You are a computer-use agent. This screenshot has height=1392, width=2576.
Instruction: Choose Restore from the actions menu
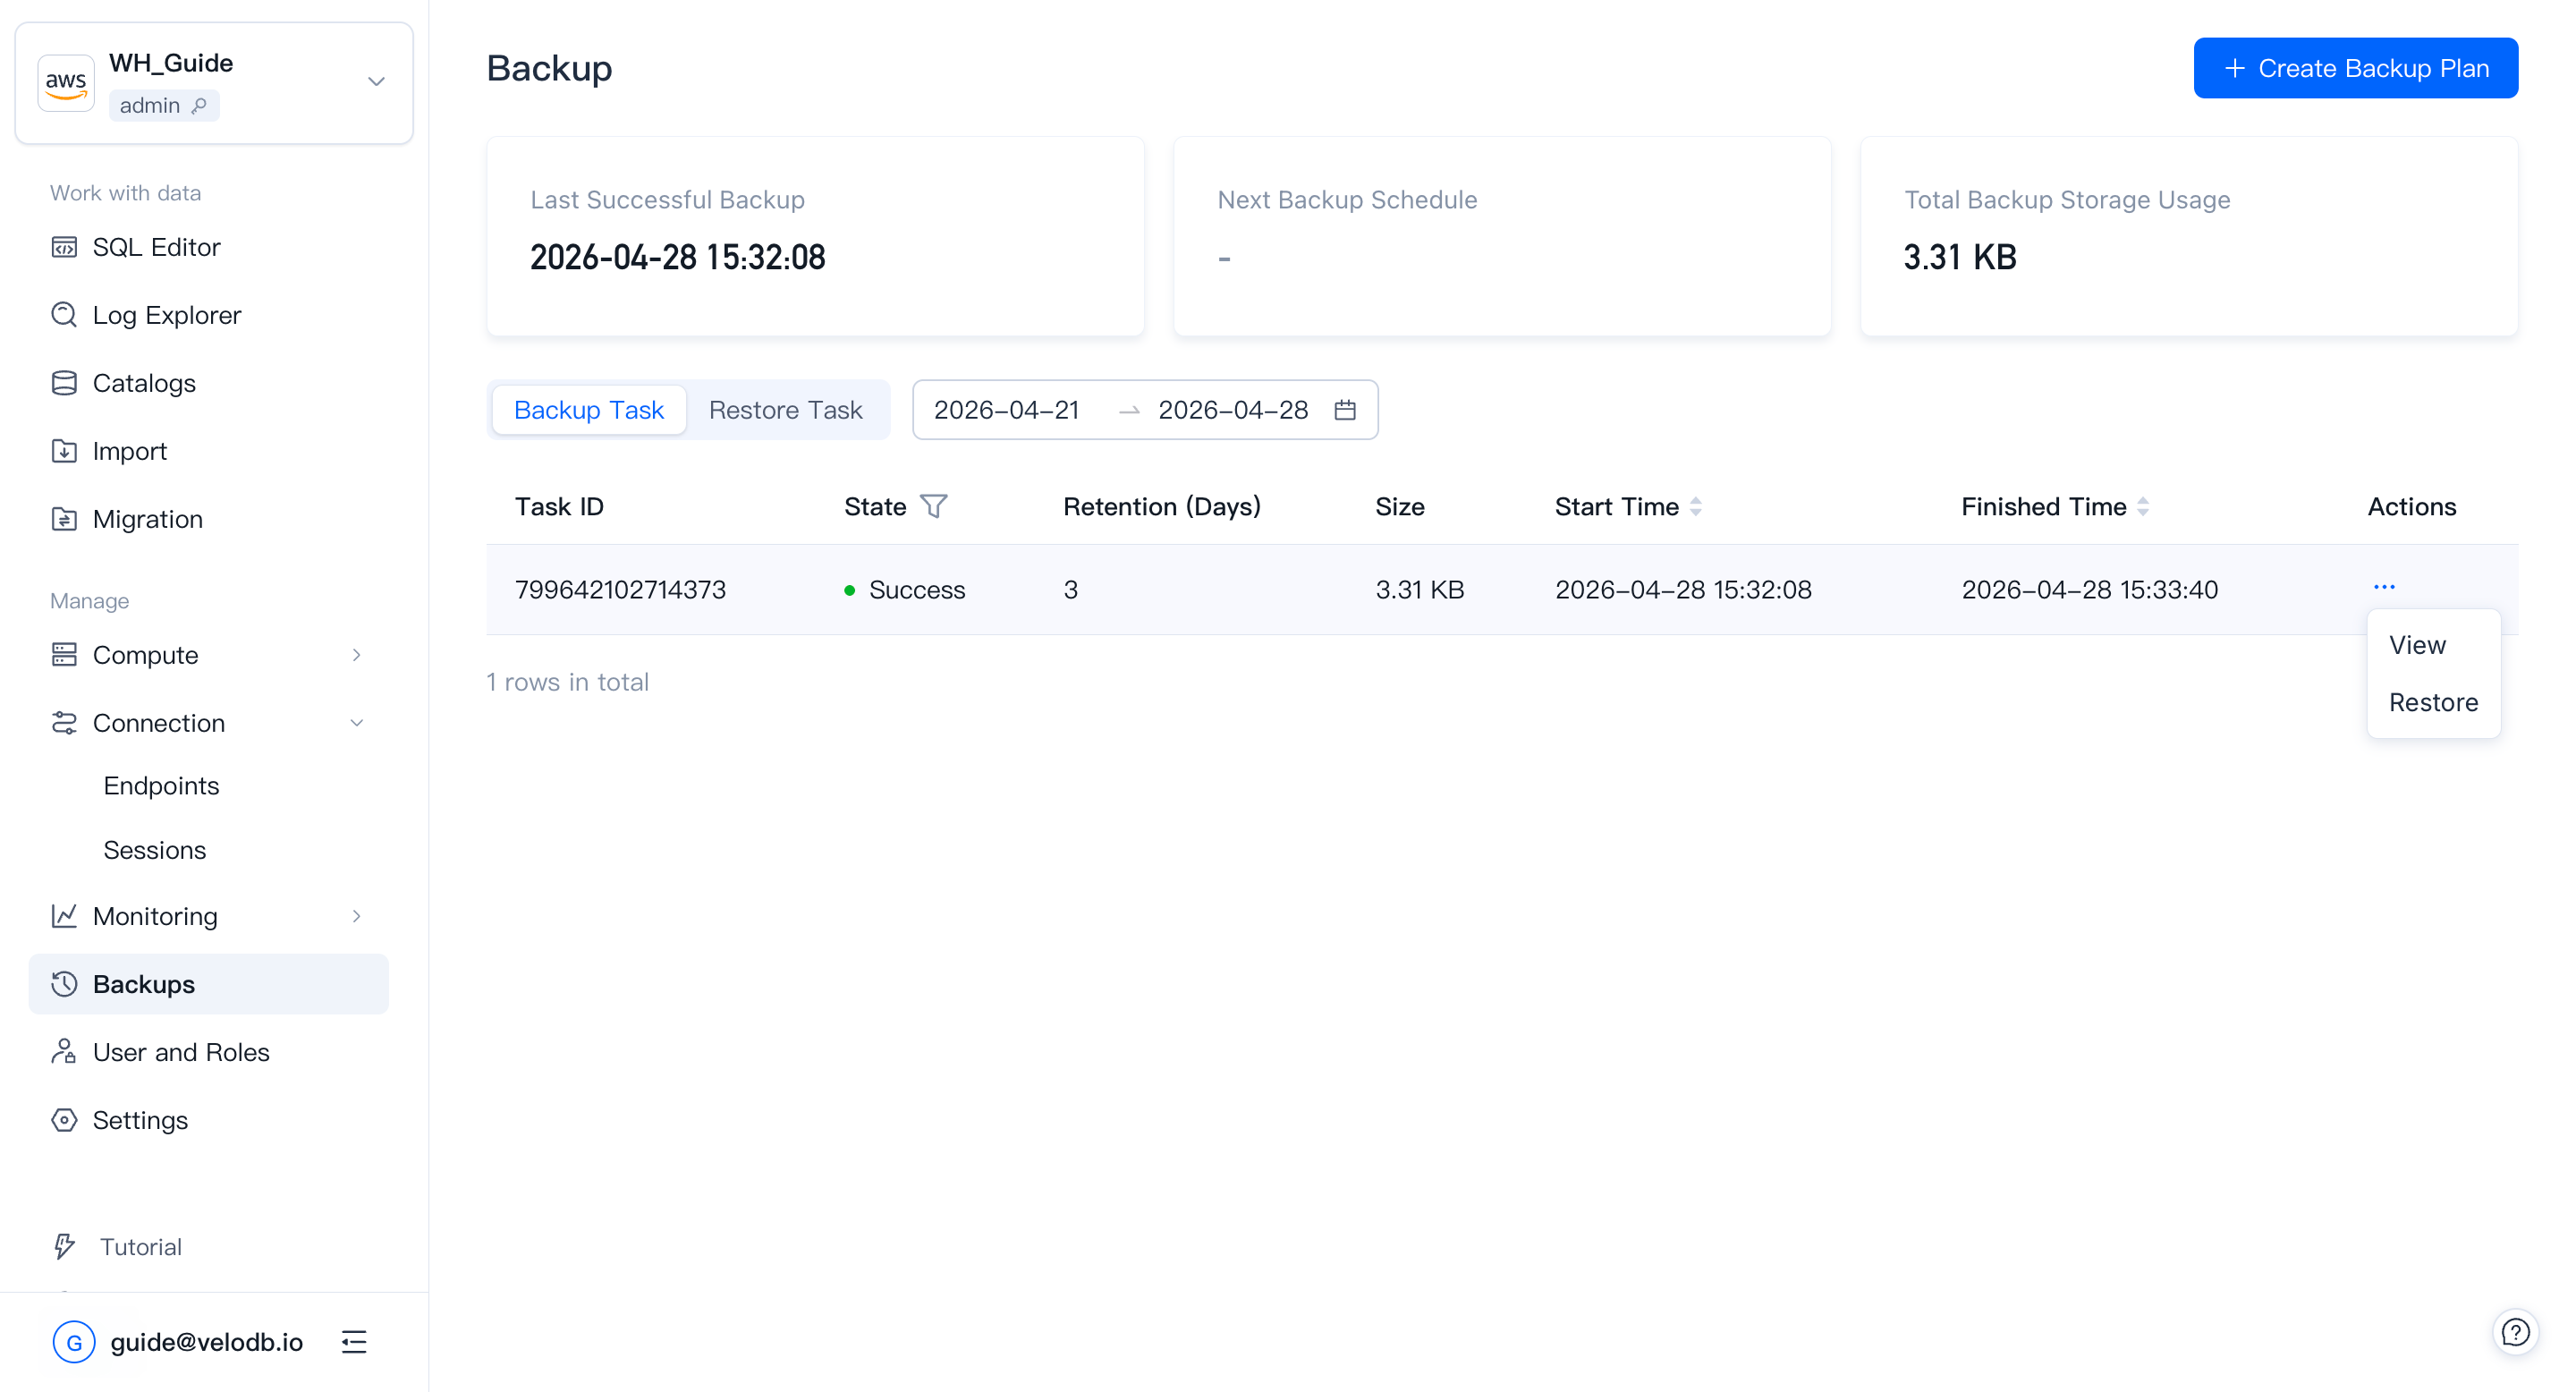[x=2433, y=702]
